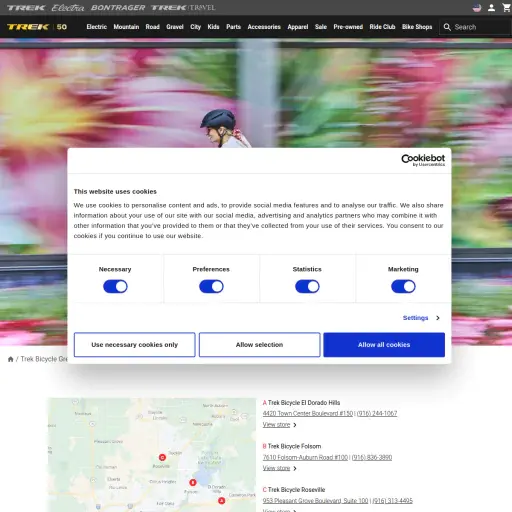Go to the Trek logo homepage
The width and height of the screenshot is (512, 512).
coord(28,27)
